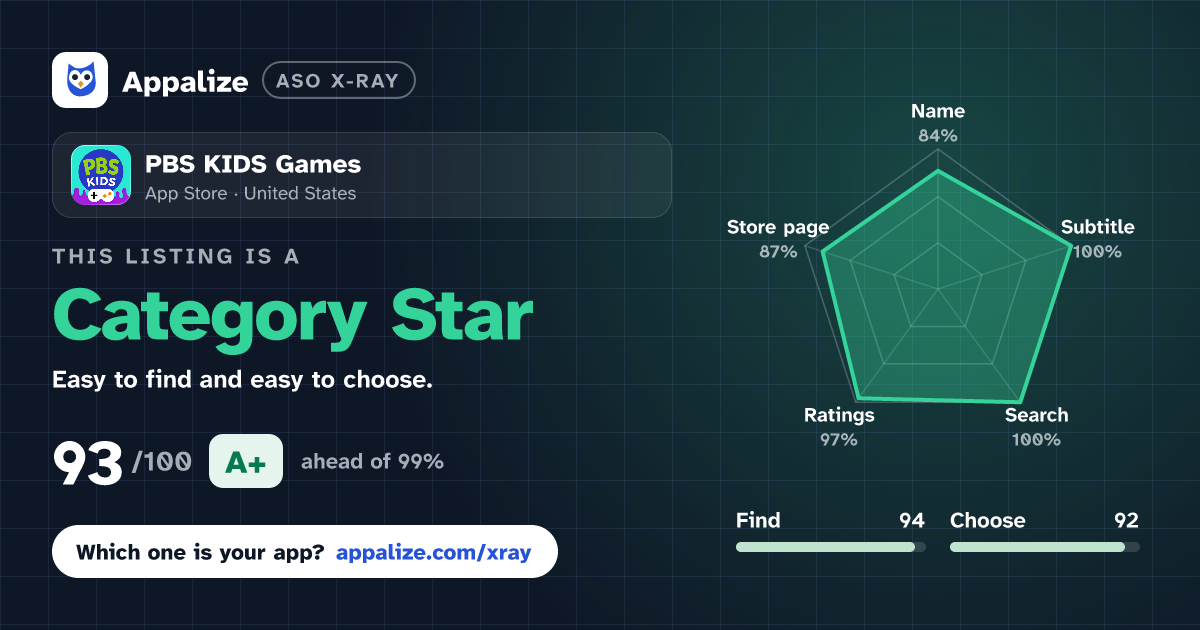Click the PBS KIDS Games title text
The width and height of the screenshot is (1200, 630).
click(x=253, y=164)
